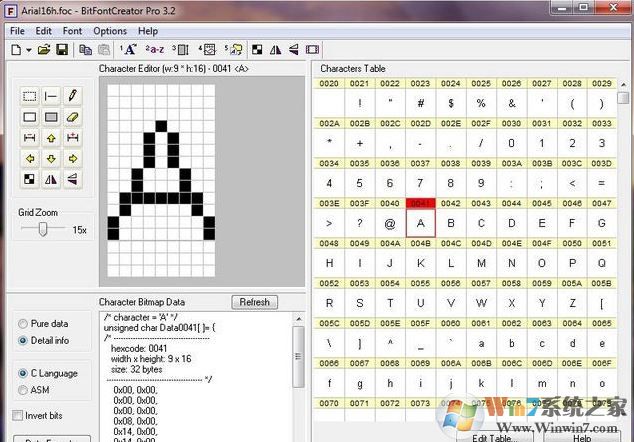Click the Grid Zoom slider handle

[42, 229]
